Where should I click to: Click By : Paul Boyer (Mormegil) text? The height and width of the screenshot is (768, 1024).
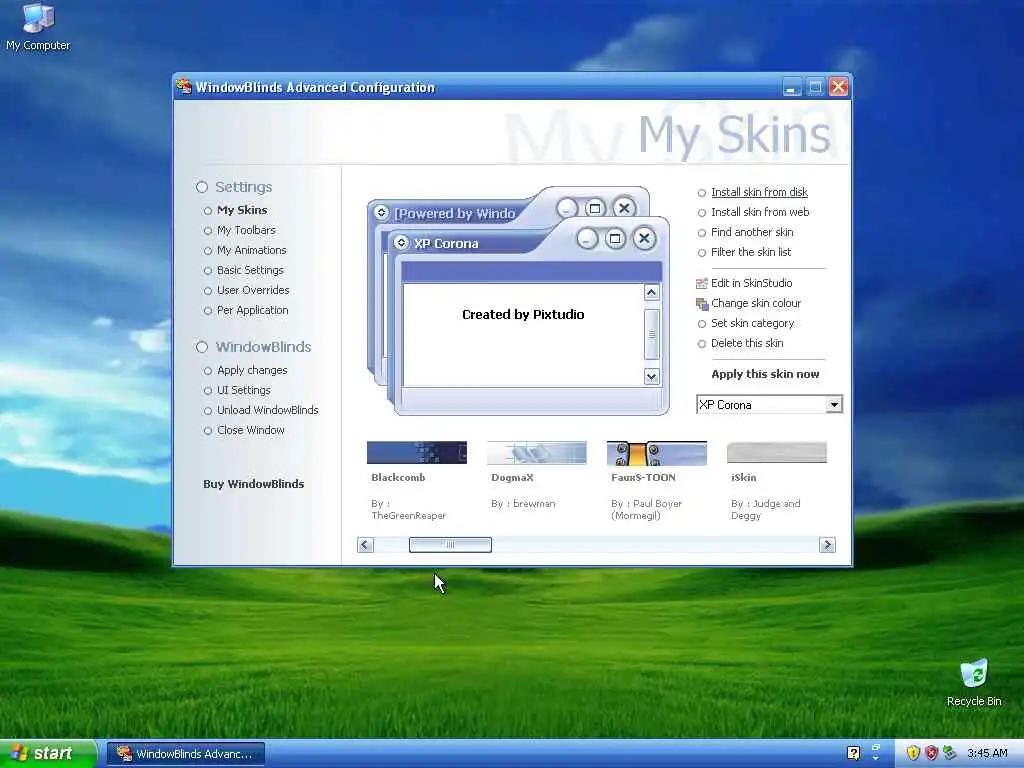pyautogui.click(x=647, y=509)
